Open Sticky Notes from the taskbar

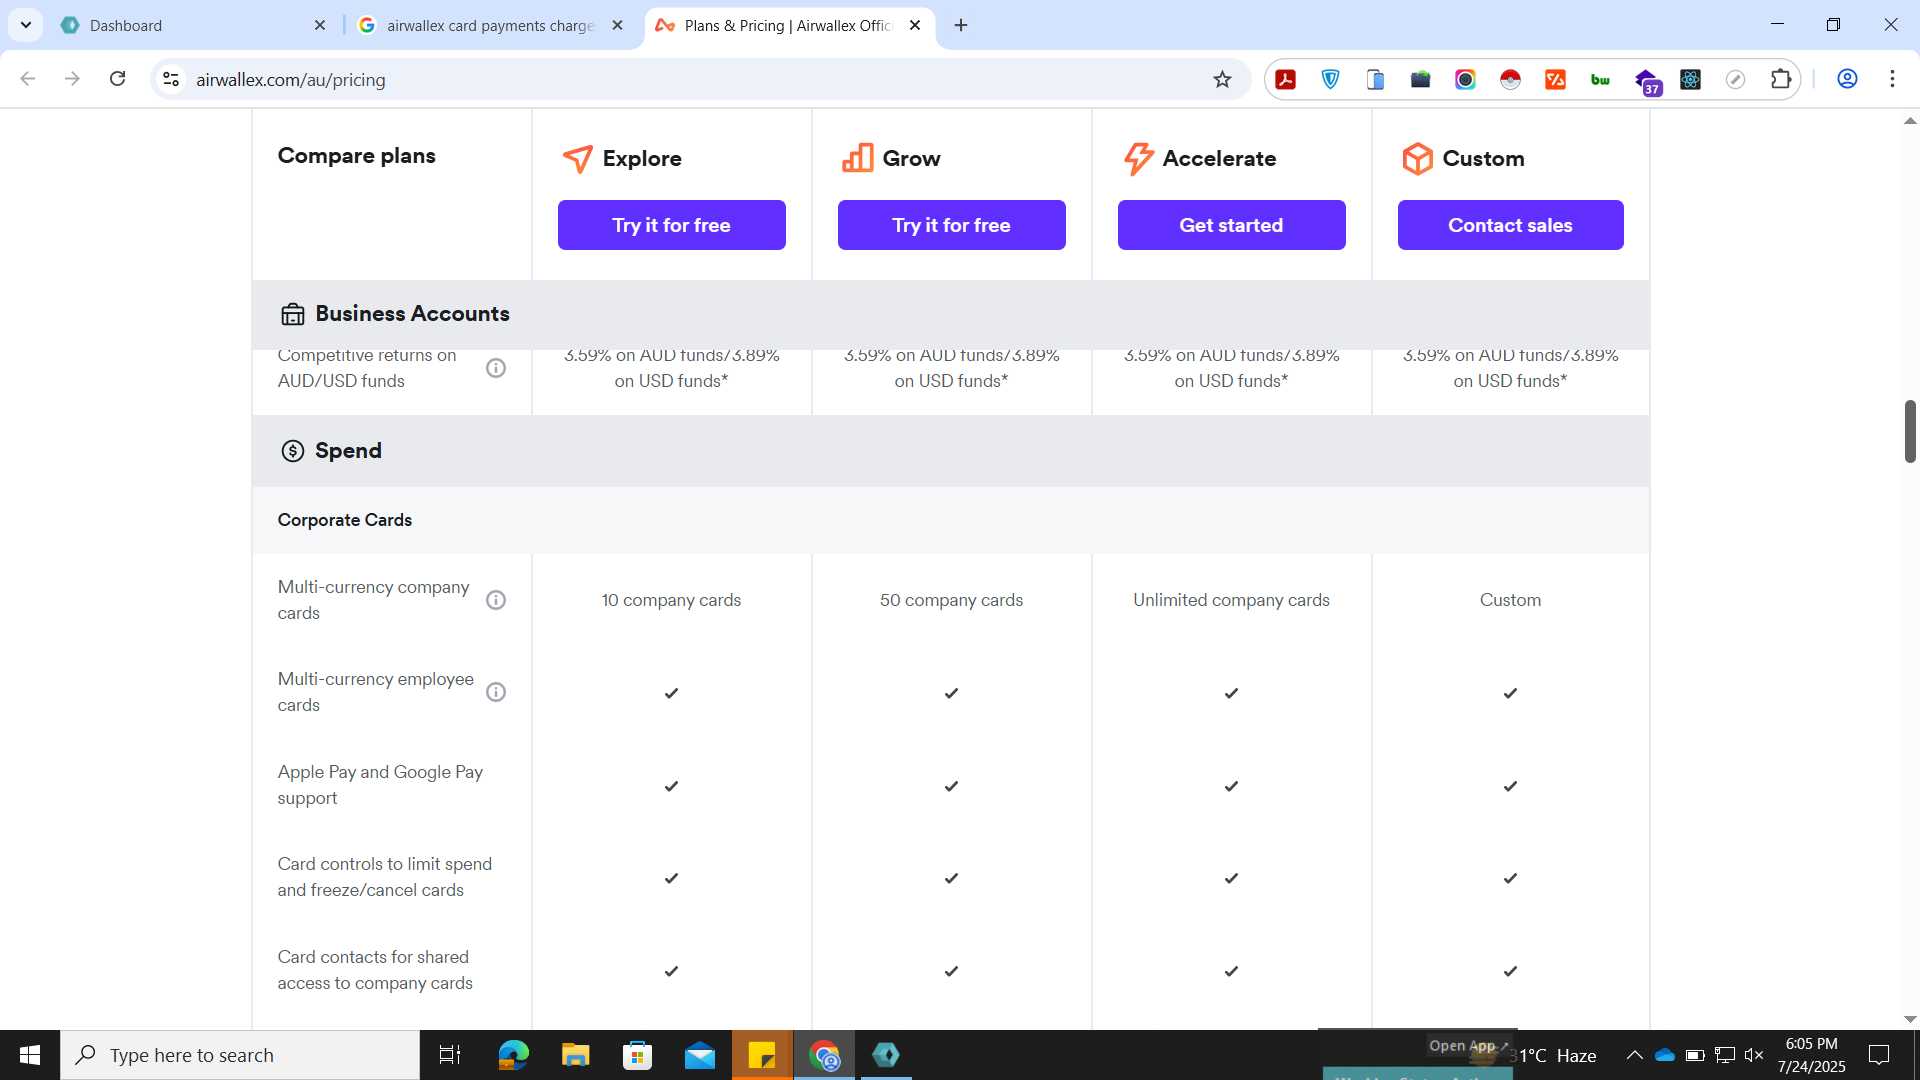pyautogui.click(x=762, y=1055)
